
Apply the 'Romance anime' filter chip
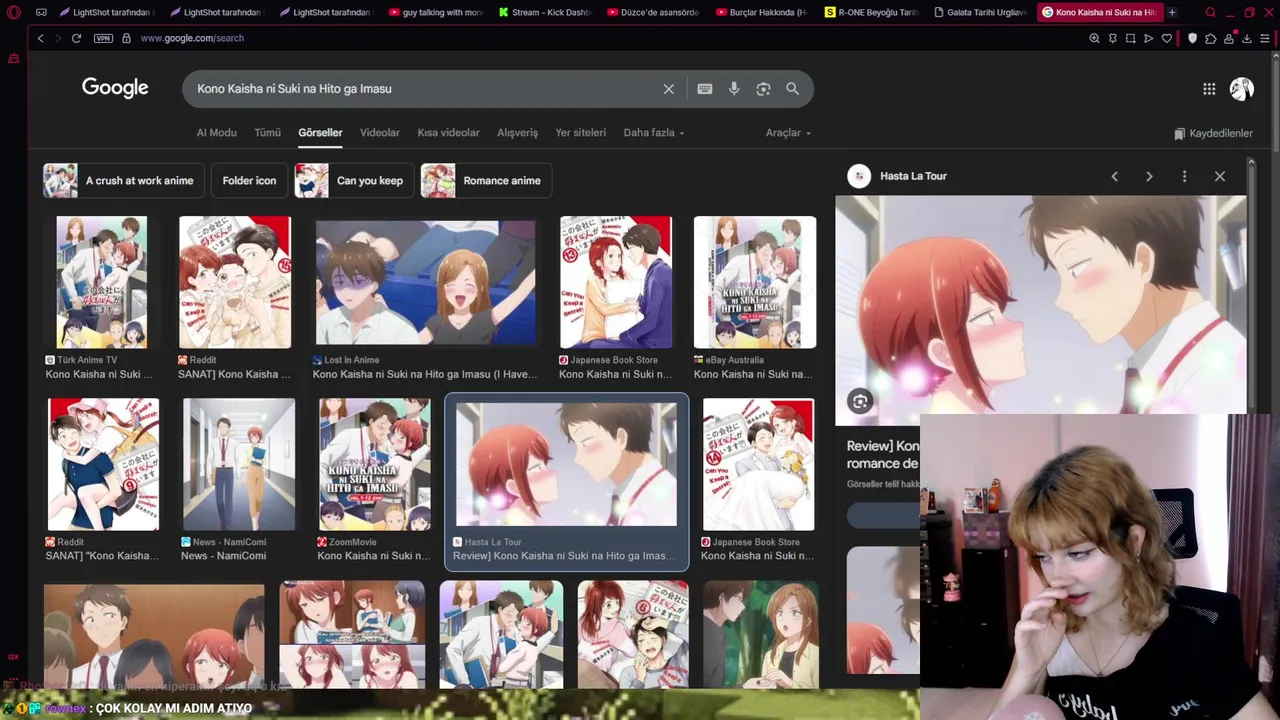click(487, 181)
